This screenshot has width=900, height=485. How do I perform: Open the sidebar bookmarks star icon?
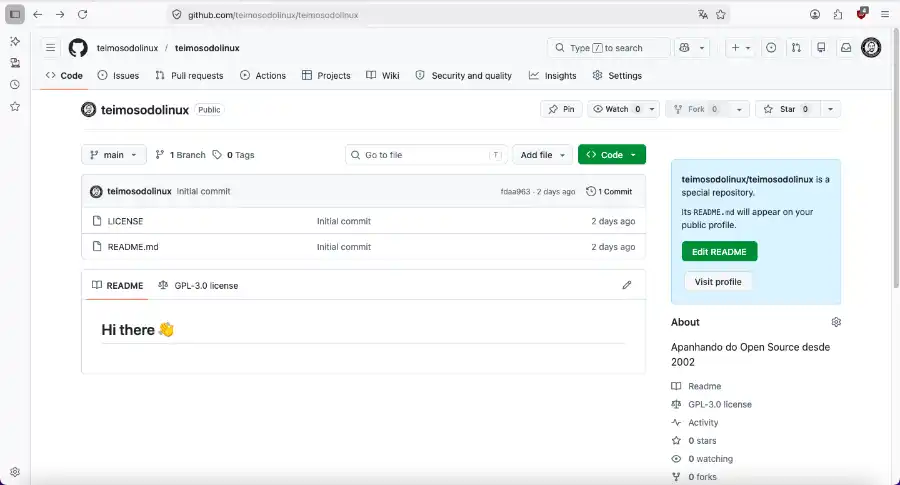[15, 106]
